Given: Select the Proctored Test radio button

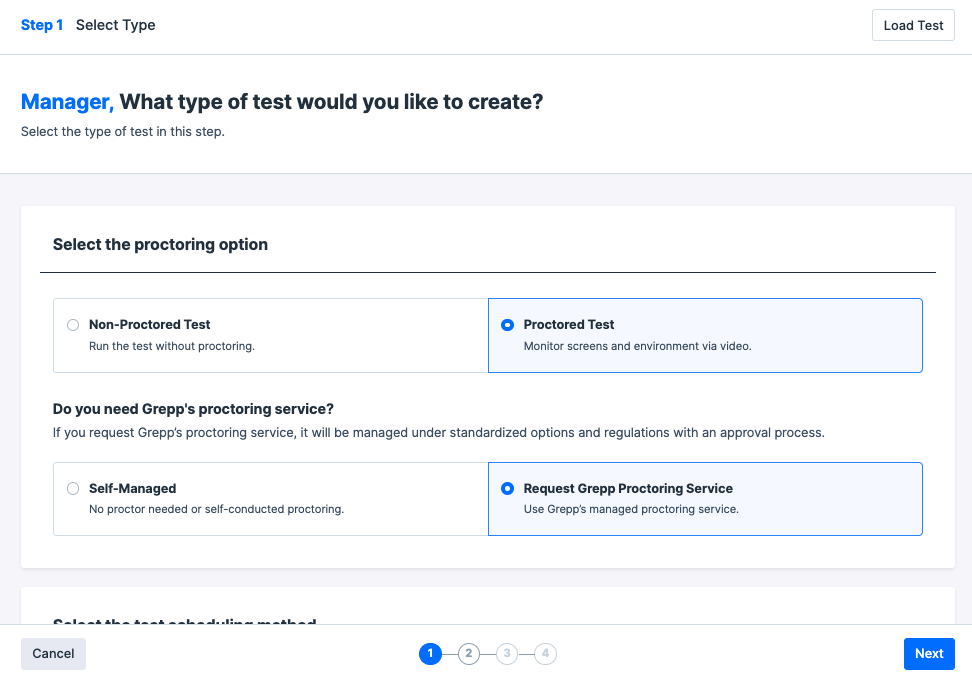Looking at the screenshot, I should (508, 325).
